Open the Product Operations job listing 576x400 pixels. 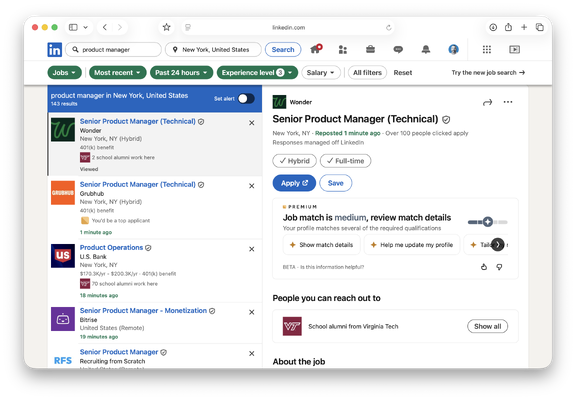click(x=111, y=248)
